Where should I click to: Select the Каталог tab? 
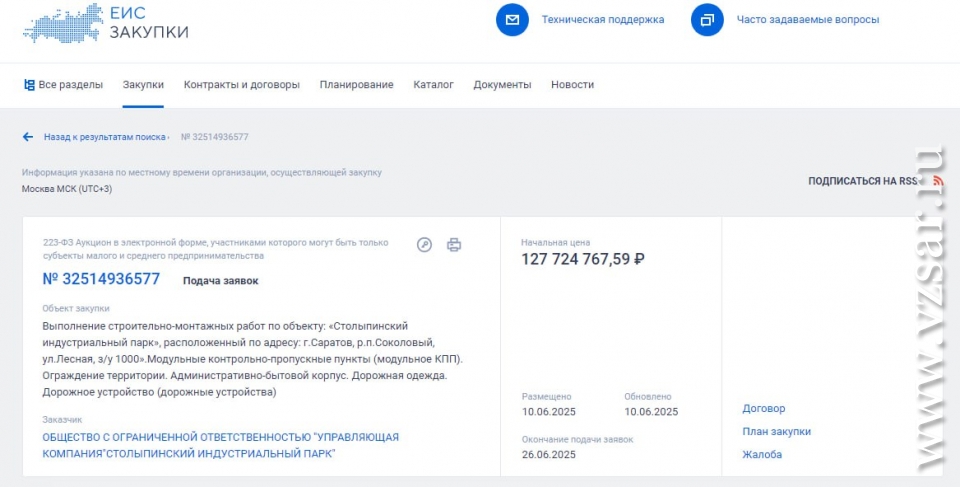433,85
